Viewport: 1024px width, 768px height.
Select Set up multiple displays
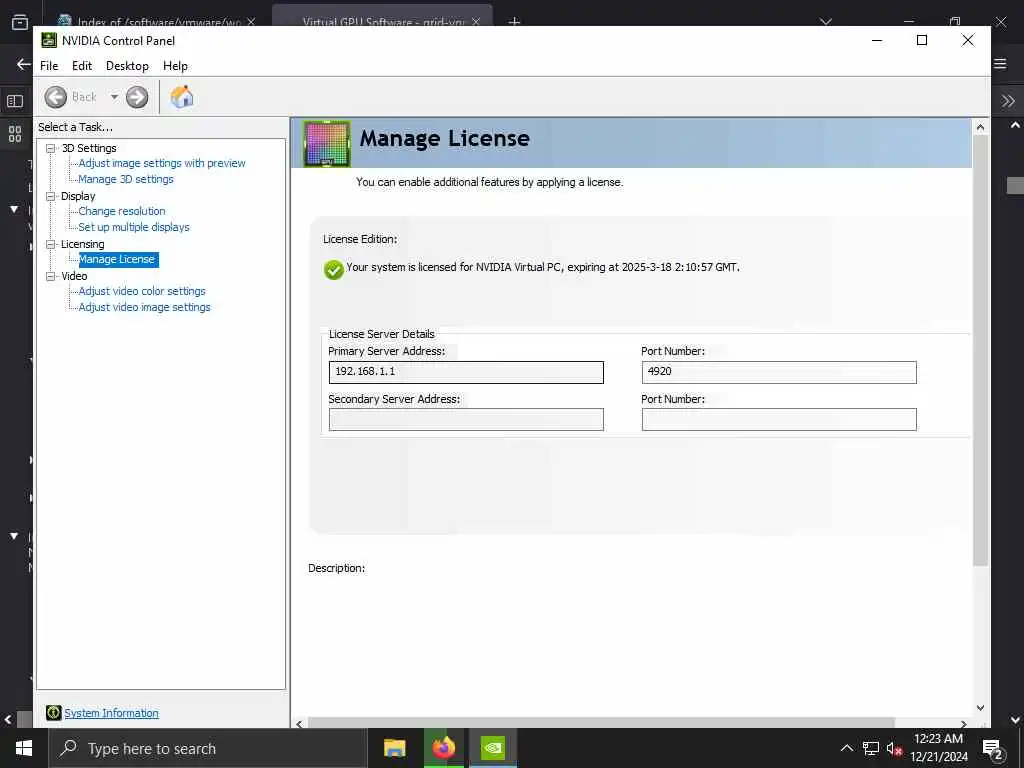(134, 227)
